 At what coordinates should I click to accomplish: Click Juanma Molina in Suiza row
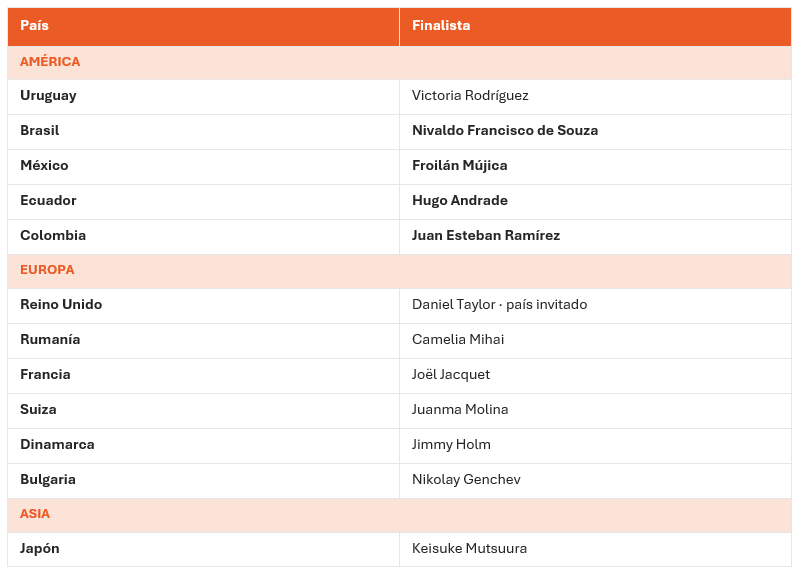460,409
